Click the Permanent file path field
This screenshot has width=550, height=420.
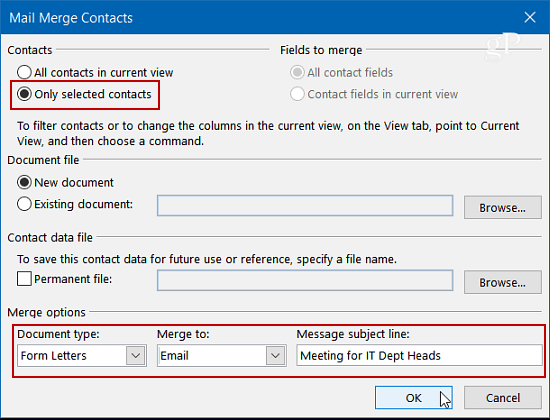pos(305,280)
